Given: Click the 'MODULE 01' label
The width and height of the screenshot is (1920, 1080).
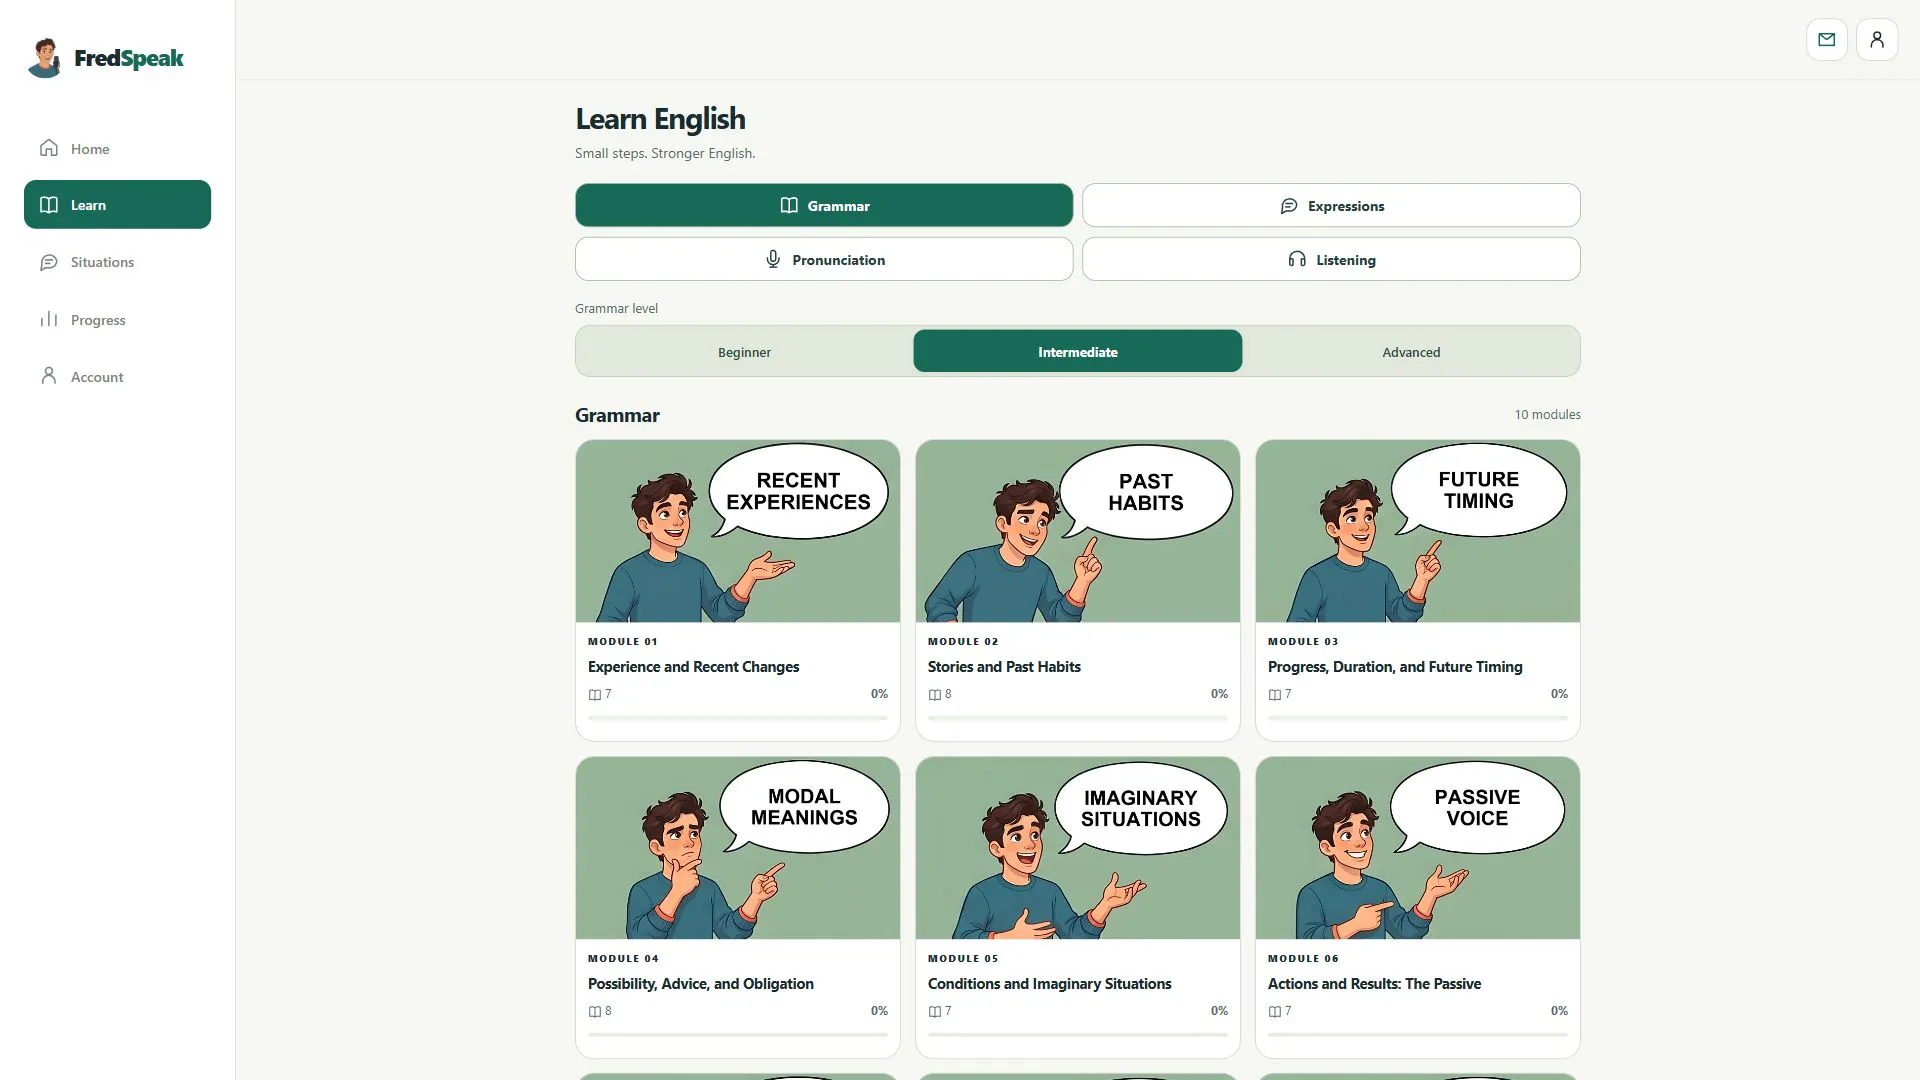Looking at the screenshot, I should pos(622,642).
